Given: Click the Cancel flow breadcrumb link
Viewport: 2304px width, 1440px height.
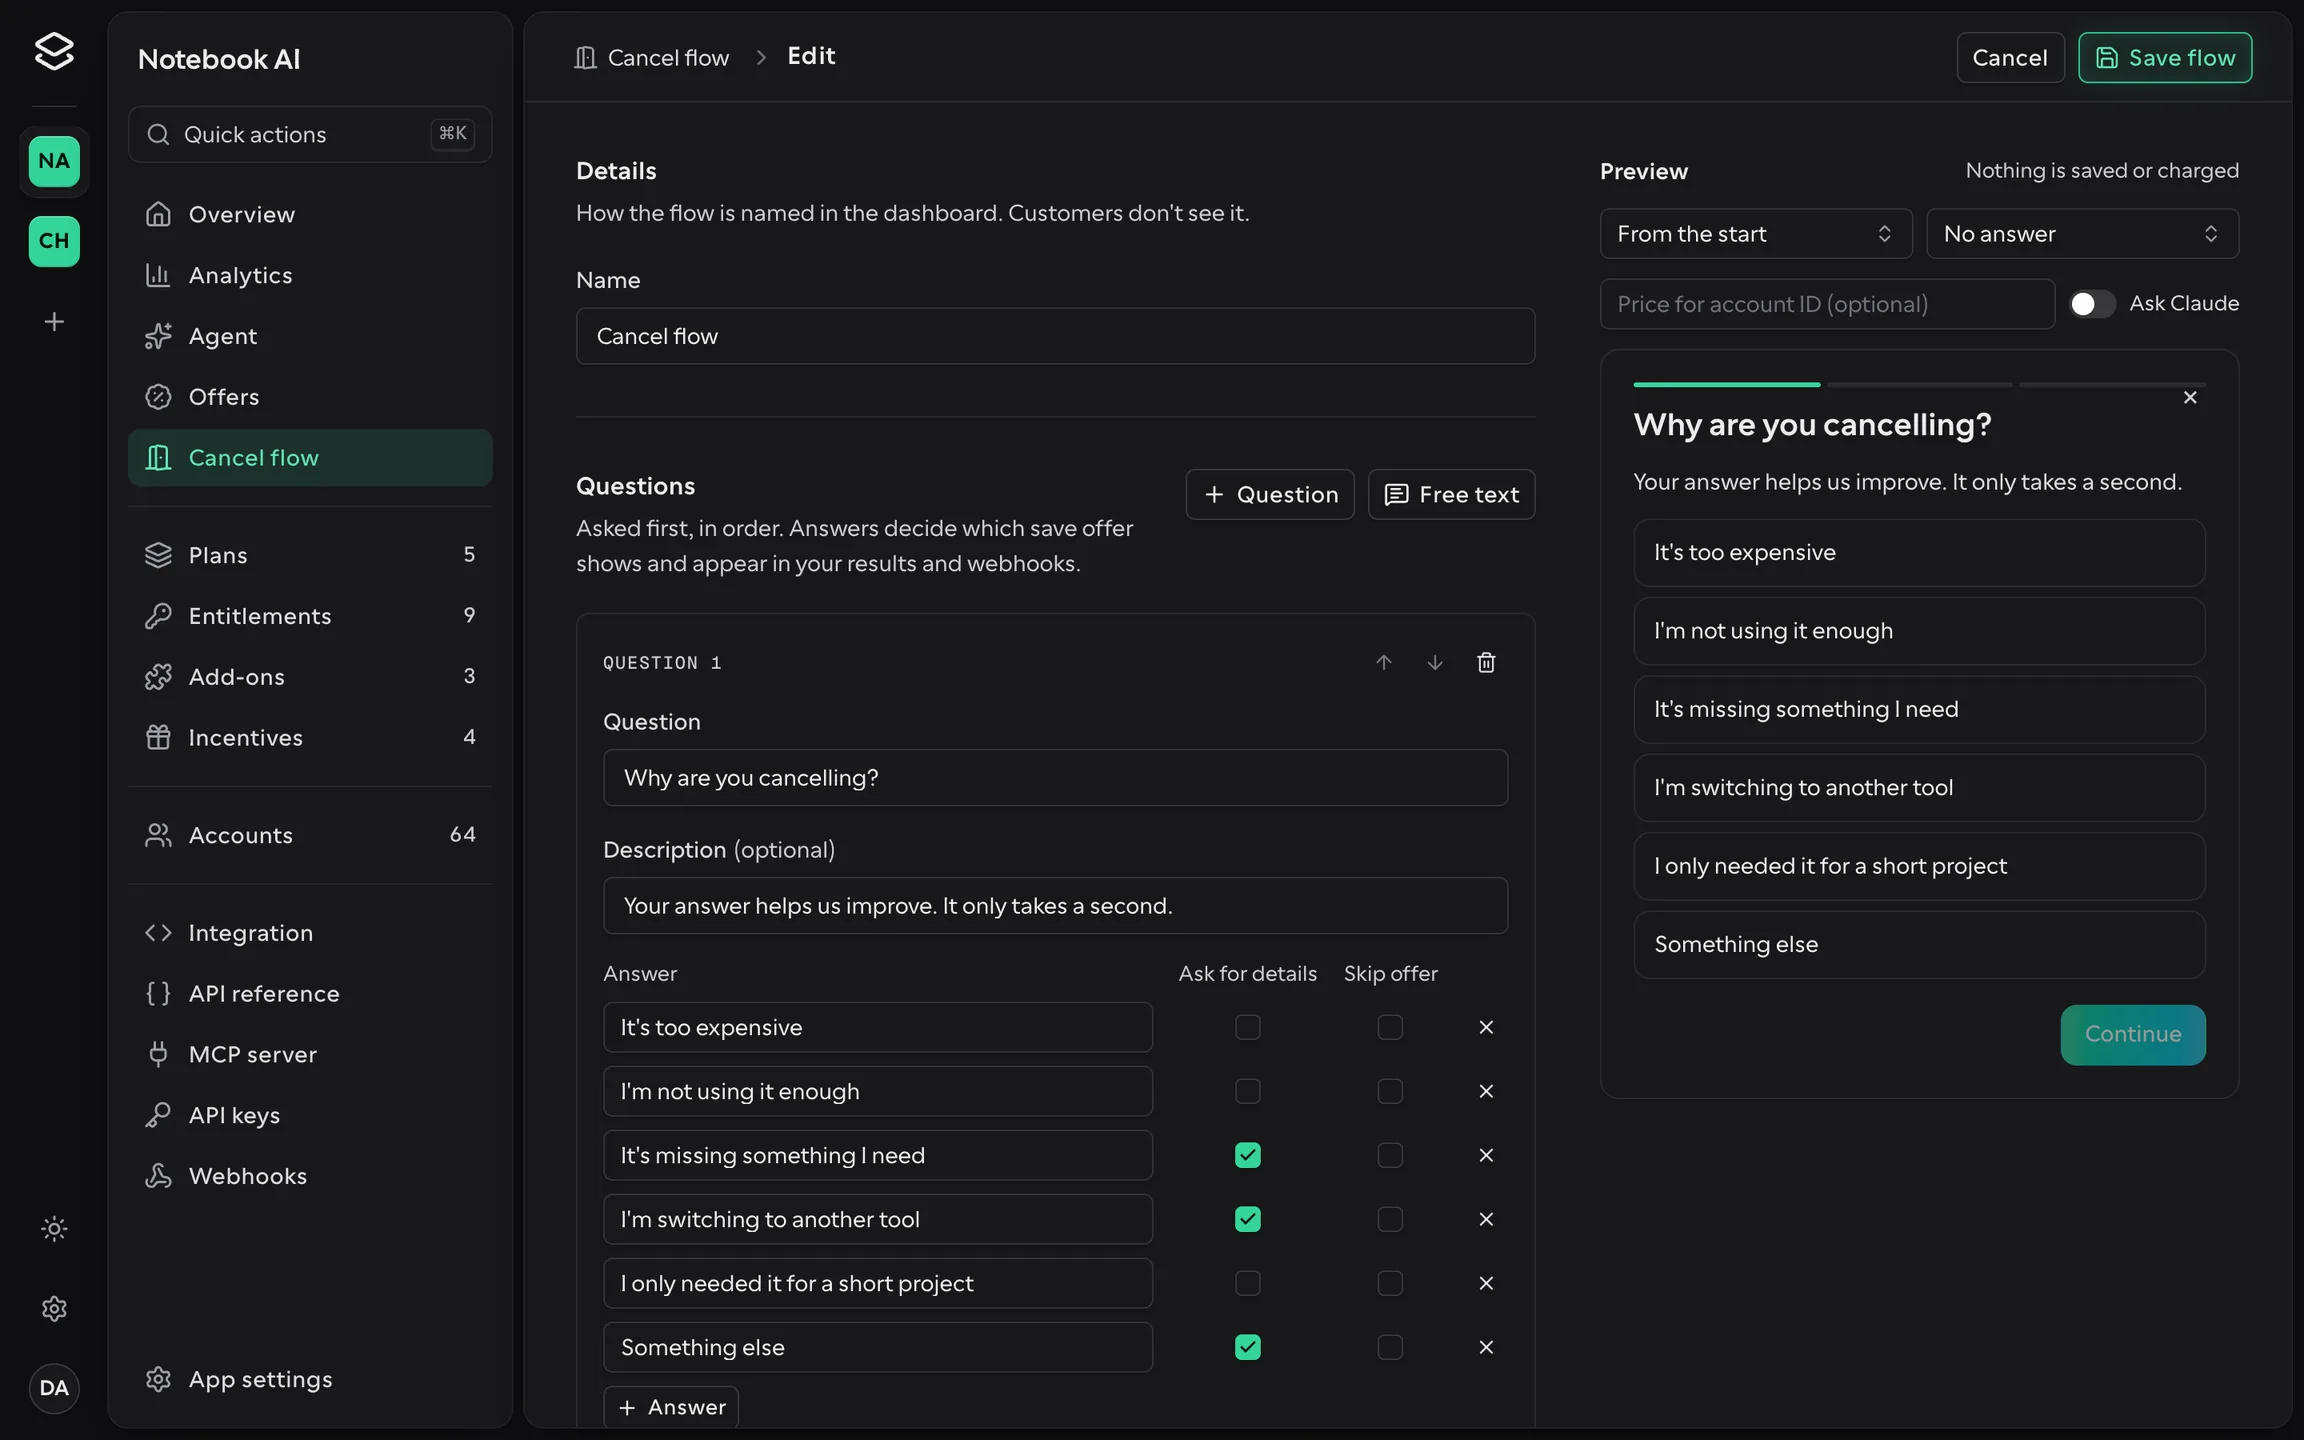Looking at the screenshot, I should pyautogui.click(x=651, y=58).
